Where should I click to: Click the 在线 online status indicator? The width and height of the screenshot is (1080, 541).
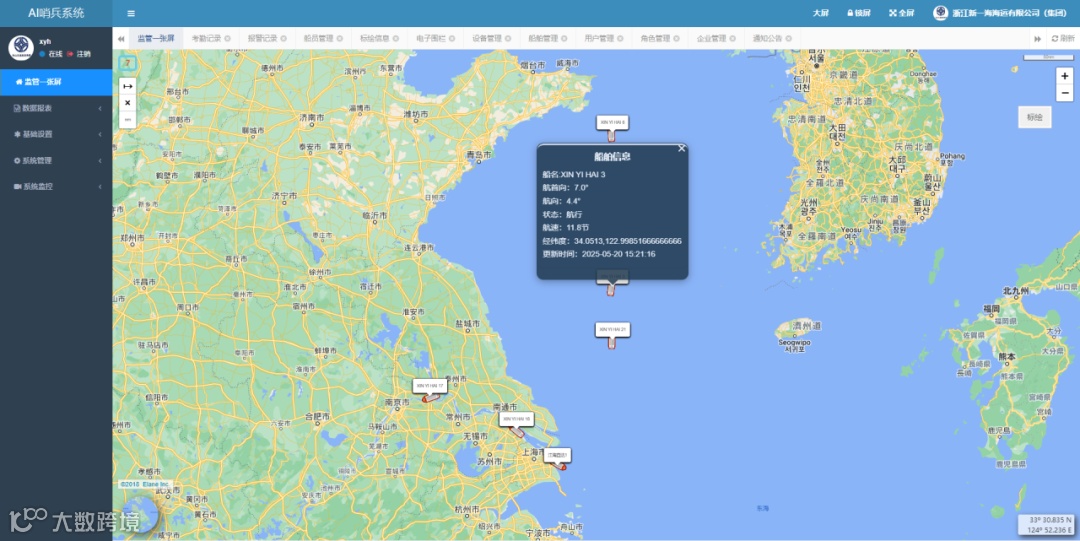pyautogui.click(x=51, y=54)
